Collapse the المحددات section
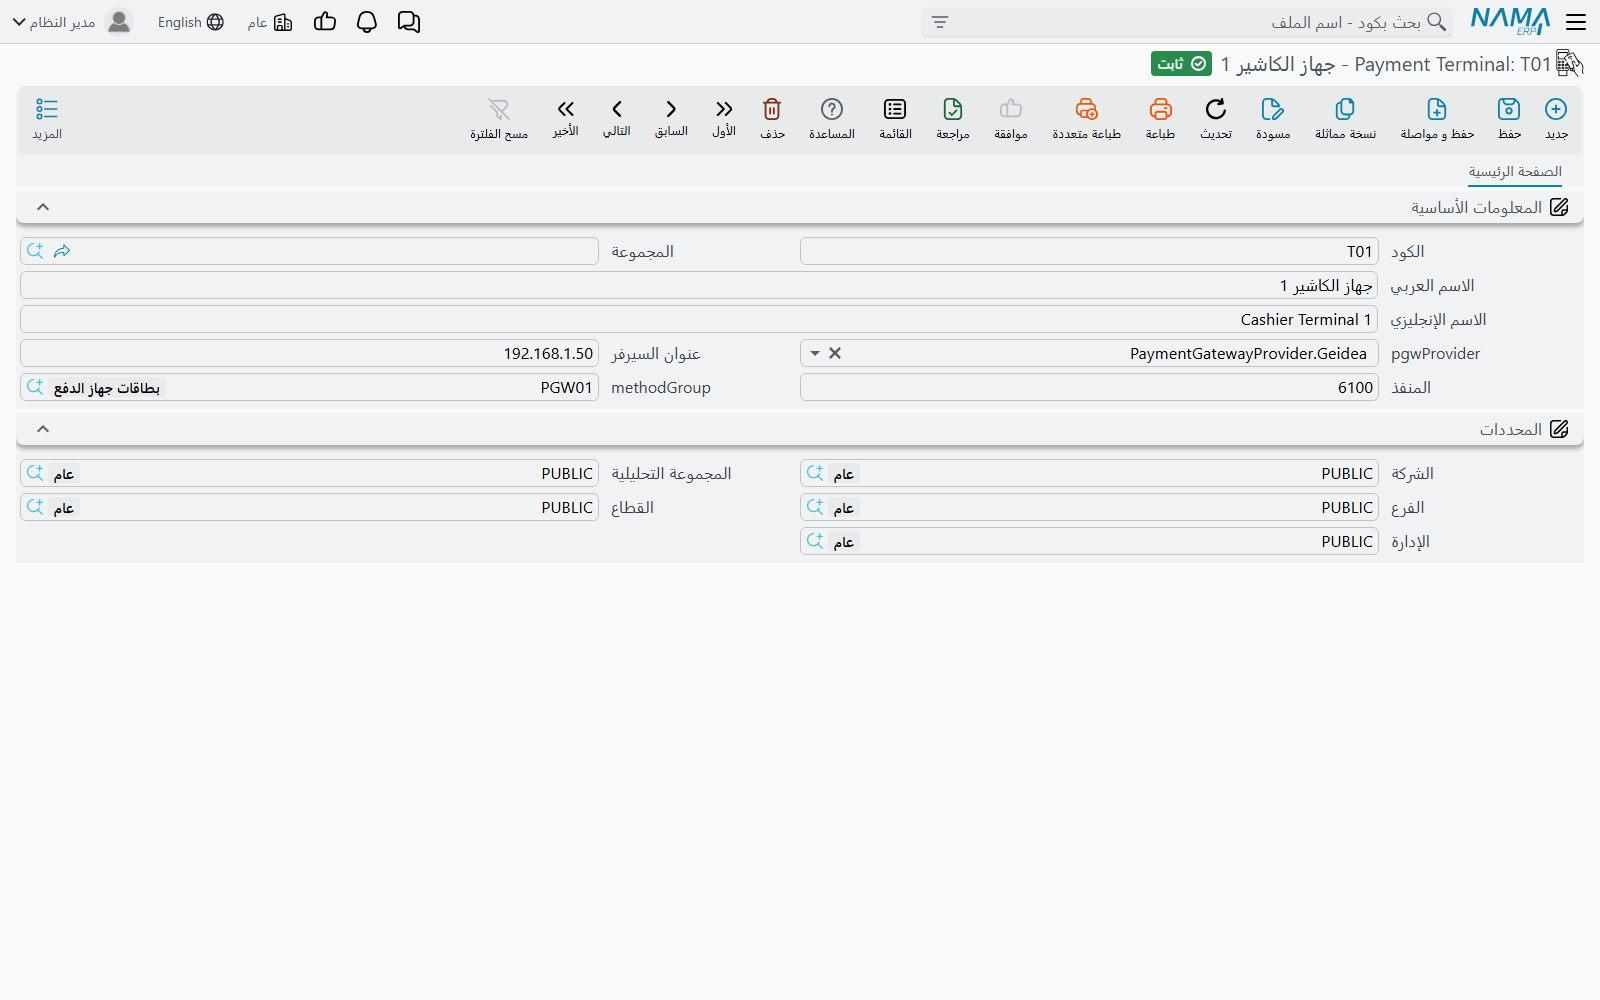Image resolution: width=1600 pixels, height=1000 pixels. 43,429
